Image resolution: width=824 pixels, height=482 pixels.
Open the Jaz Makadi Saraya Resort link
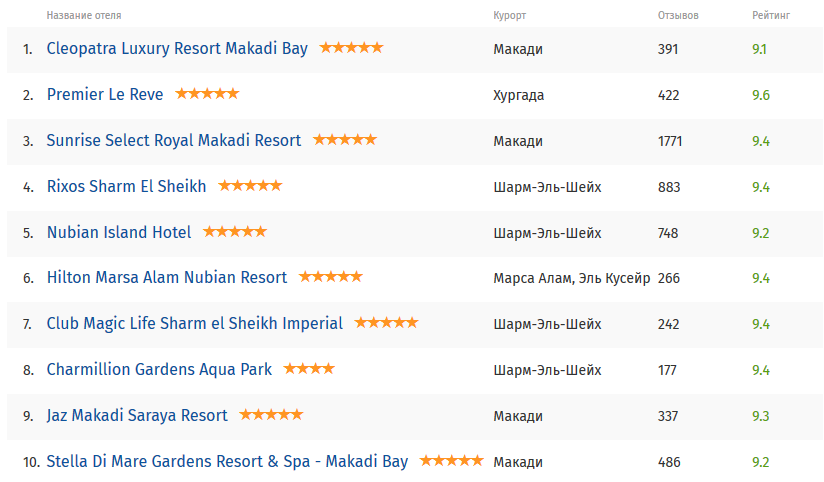pos(137,416)
